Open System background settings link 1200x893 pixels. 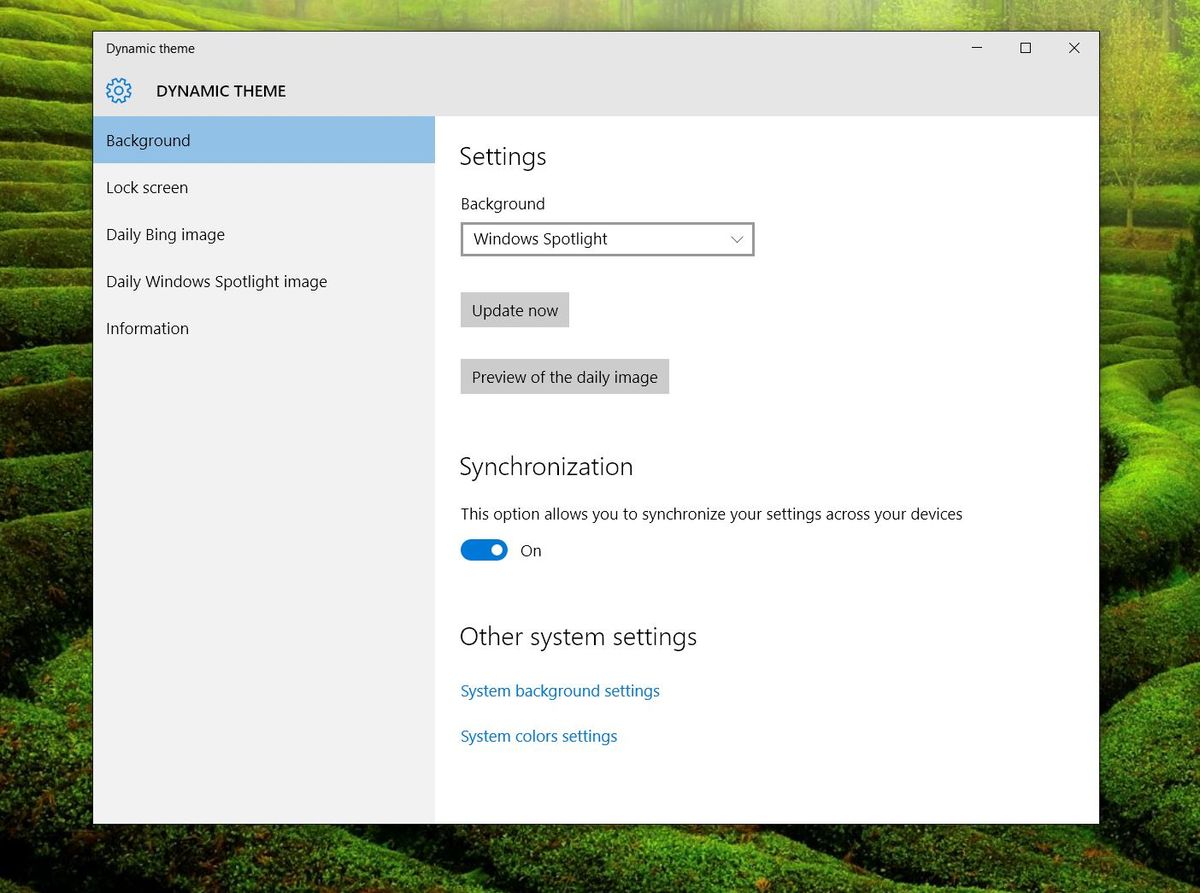pyautogui.click(x=560, y=690)
